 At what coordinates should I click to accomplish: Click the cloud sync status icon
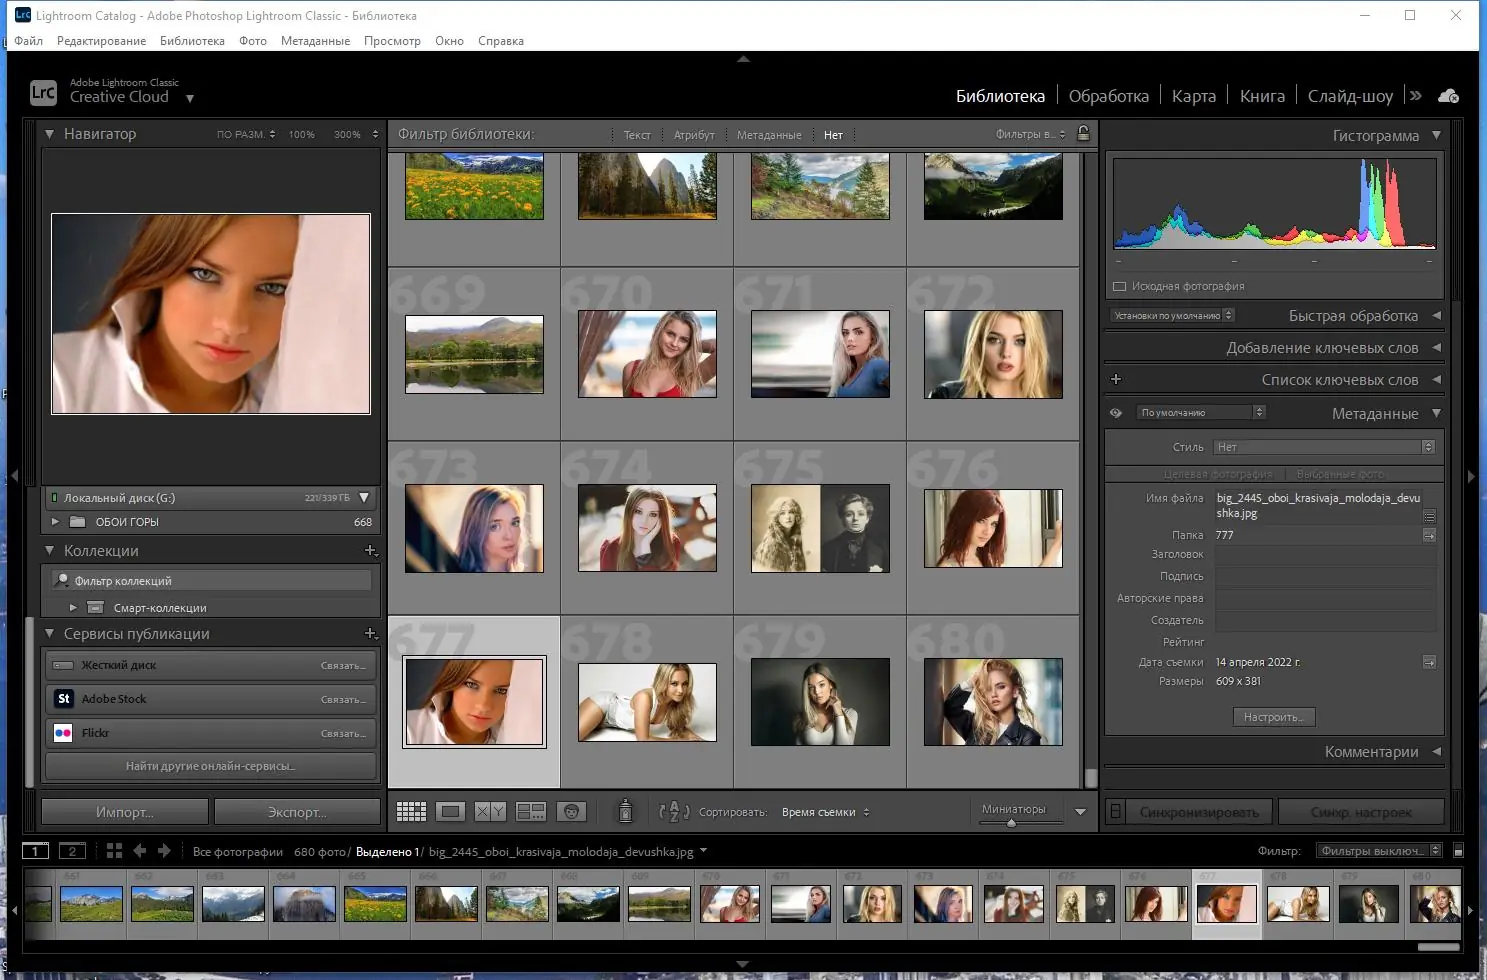(x=1448, y=96)
